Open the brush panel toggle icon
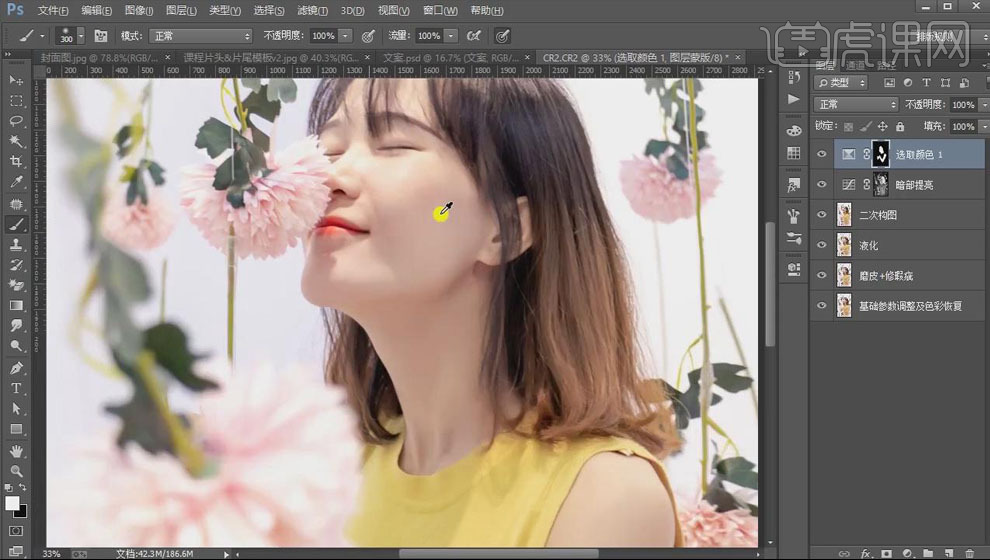 (100, 35)
